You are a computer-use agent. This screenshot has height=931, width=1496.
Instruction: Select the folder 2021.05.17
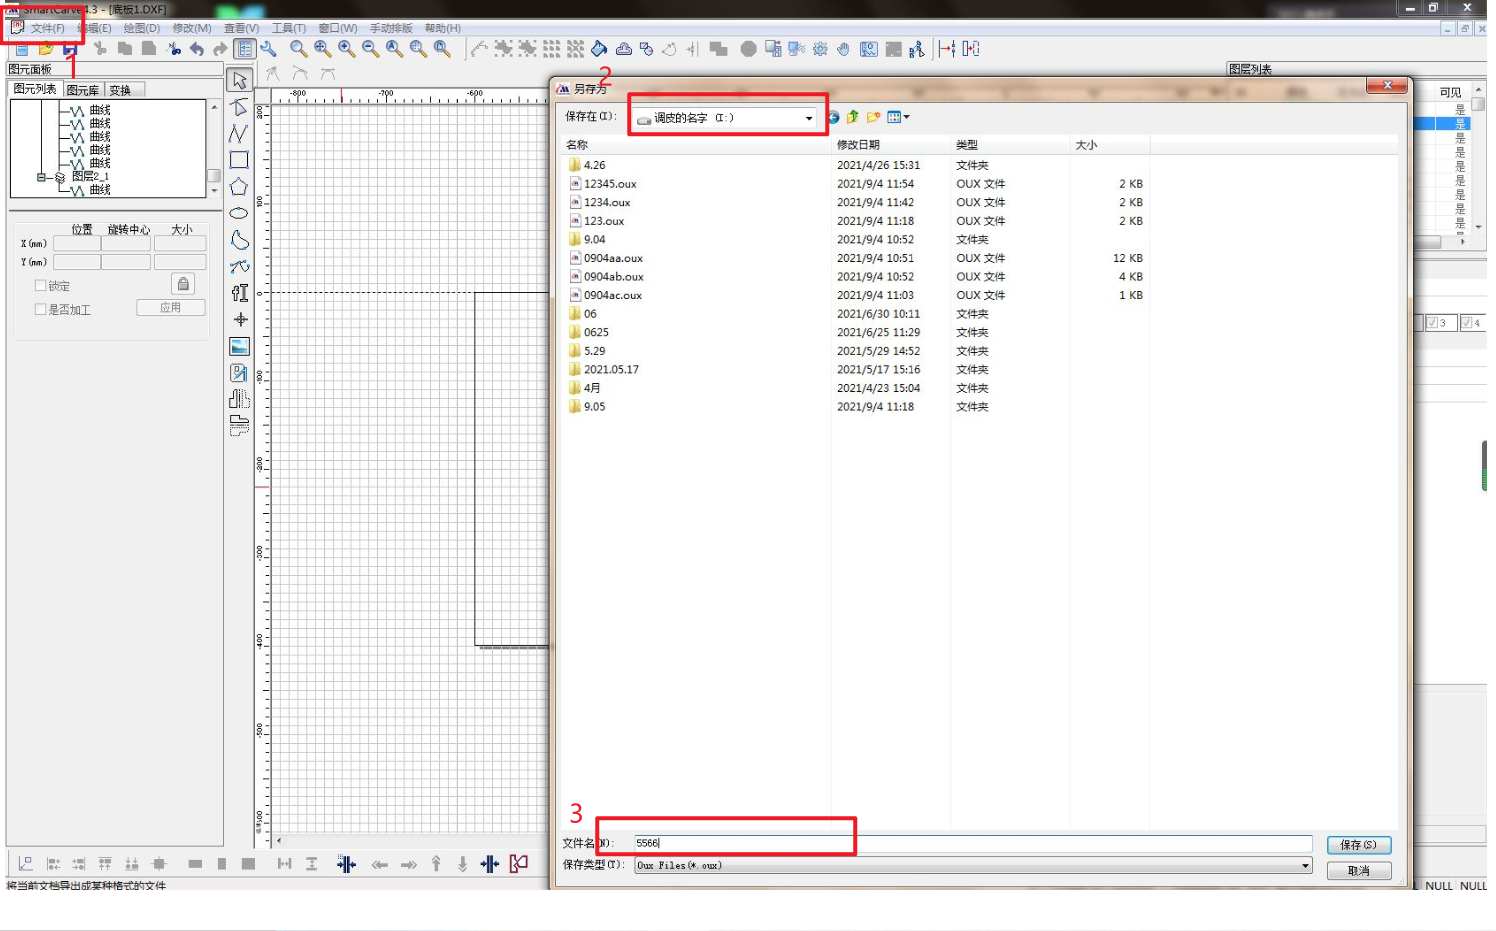pos(611,370)
